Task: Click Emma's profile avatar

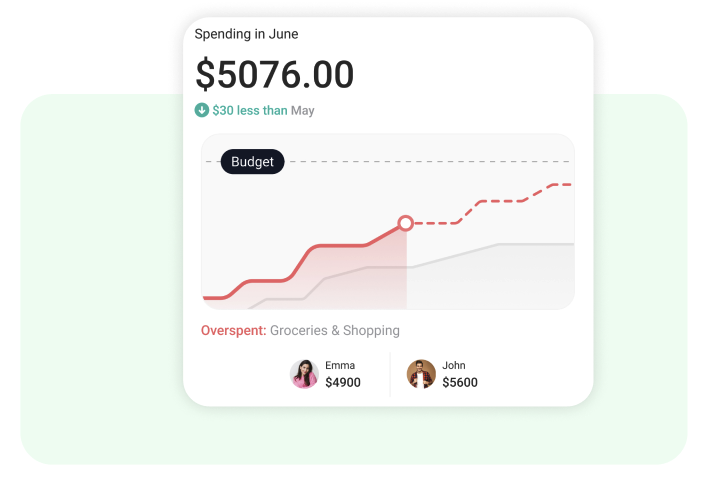Action: (304, 374)
